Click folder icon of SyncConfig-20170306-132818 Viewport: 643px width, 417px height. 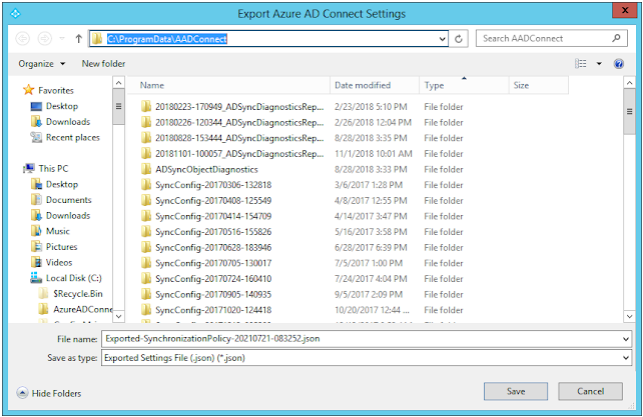146,185
